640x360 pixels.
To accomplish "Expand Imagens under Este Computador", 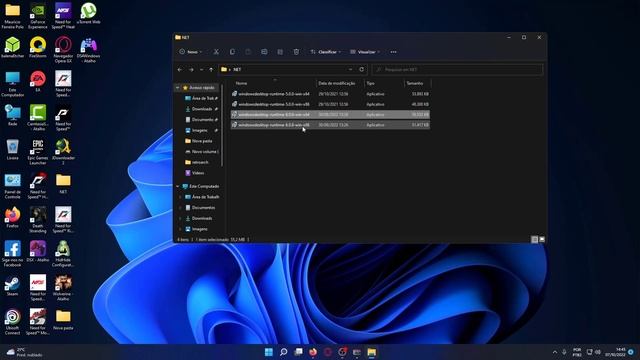I will (x=180, y=229).
